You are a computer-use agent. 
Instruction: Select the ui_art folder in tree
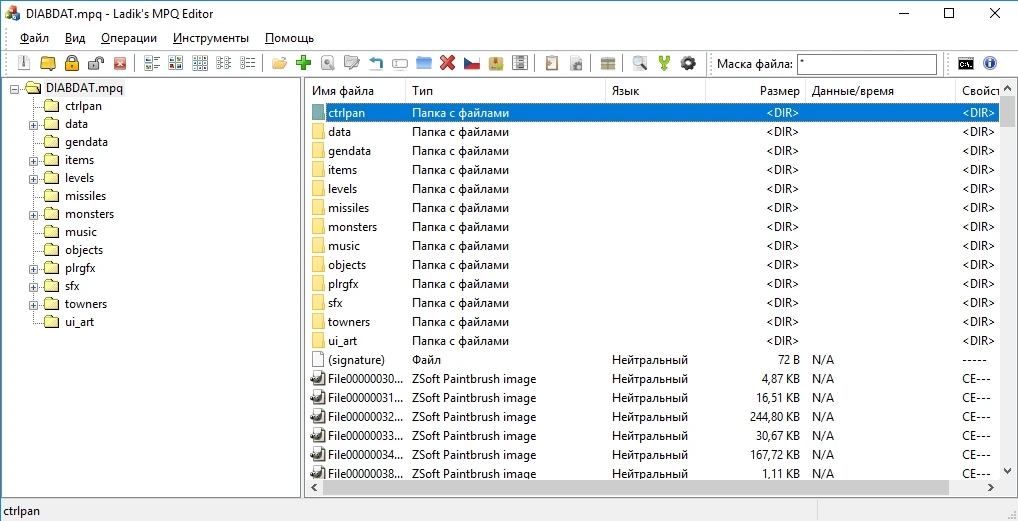(79, 322)
